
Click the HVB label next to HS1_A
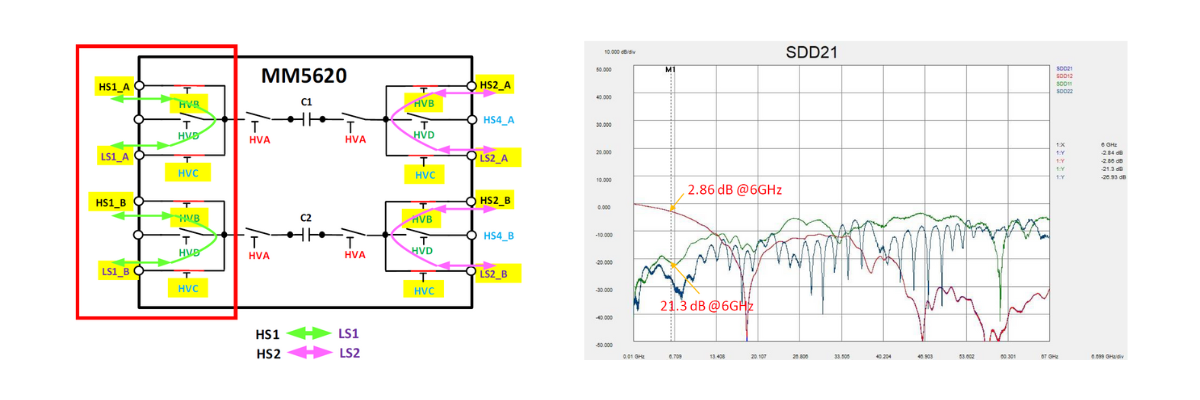coord(190,103)
